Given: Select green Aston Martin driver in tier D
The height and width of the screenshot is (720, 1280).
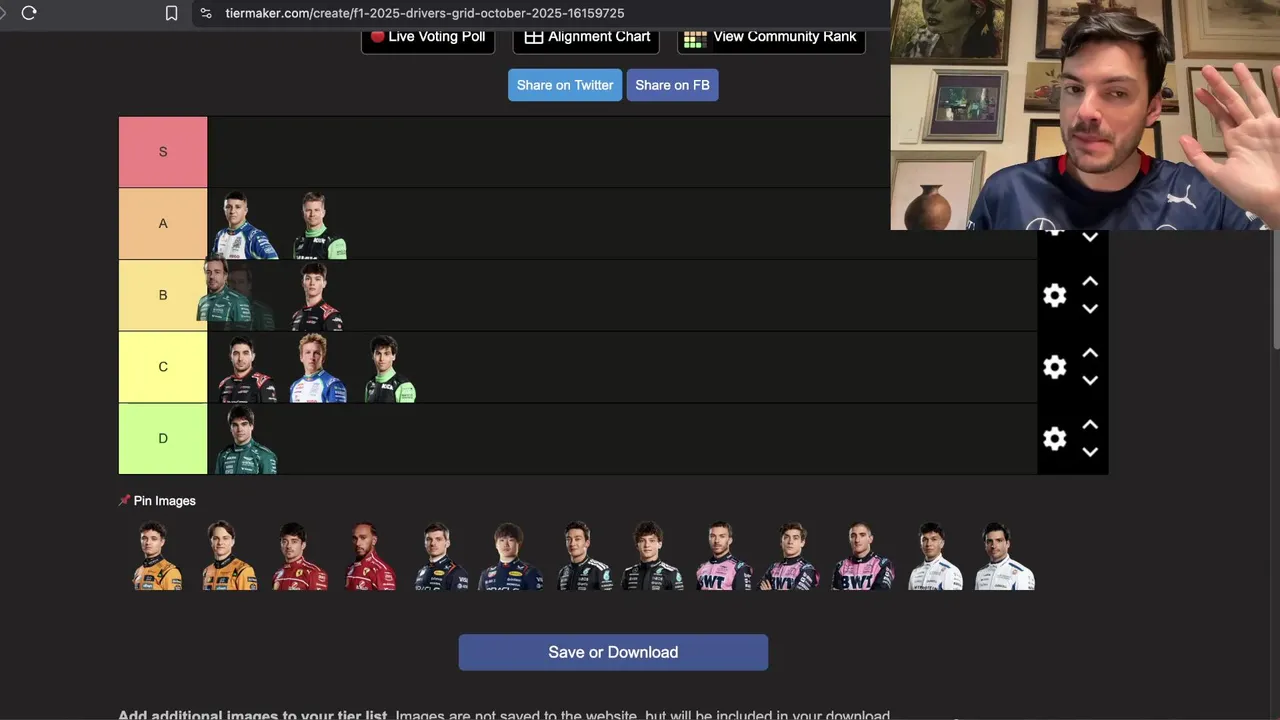Looking at the screenshot, I should click(245, 440).
